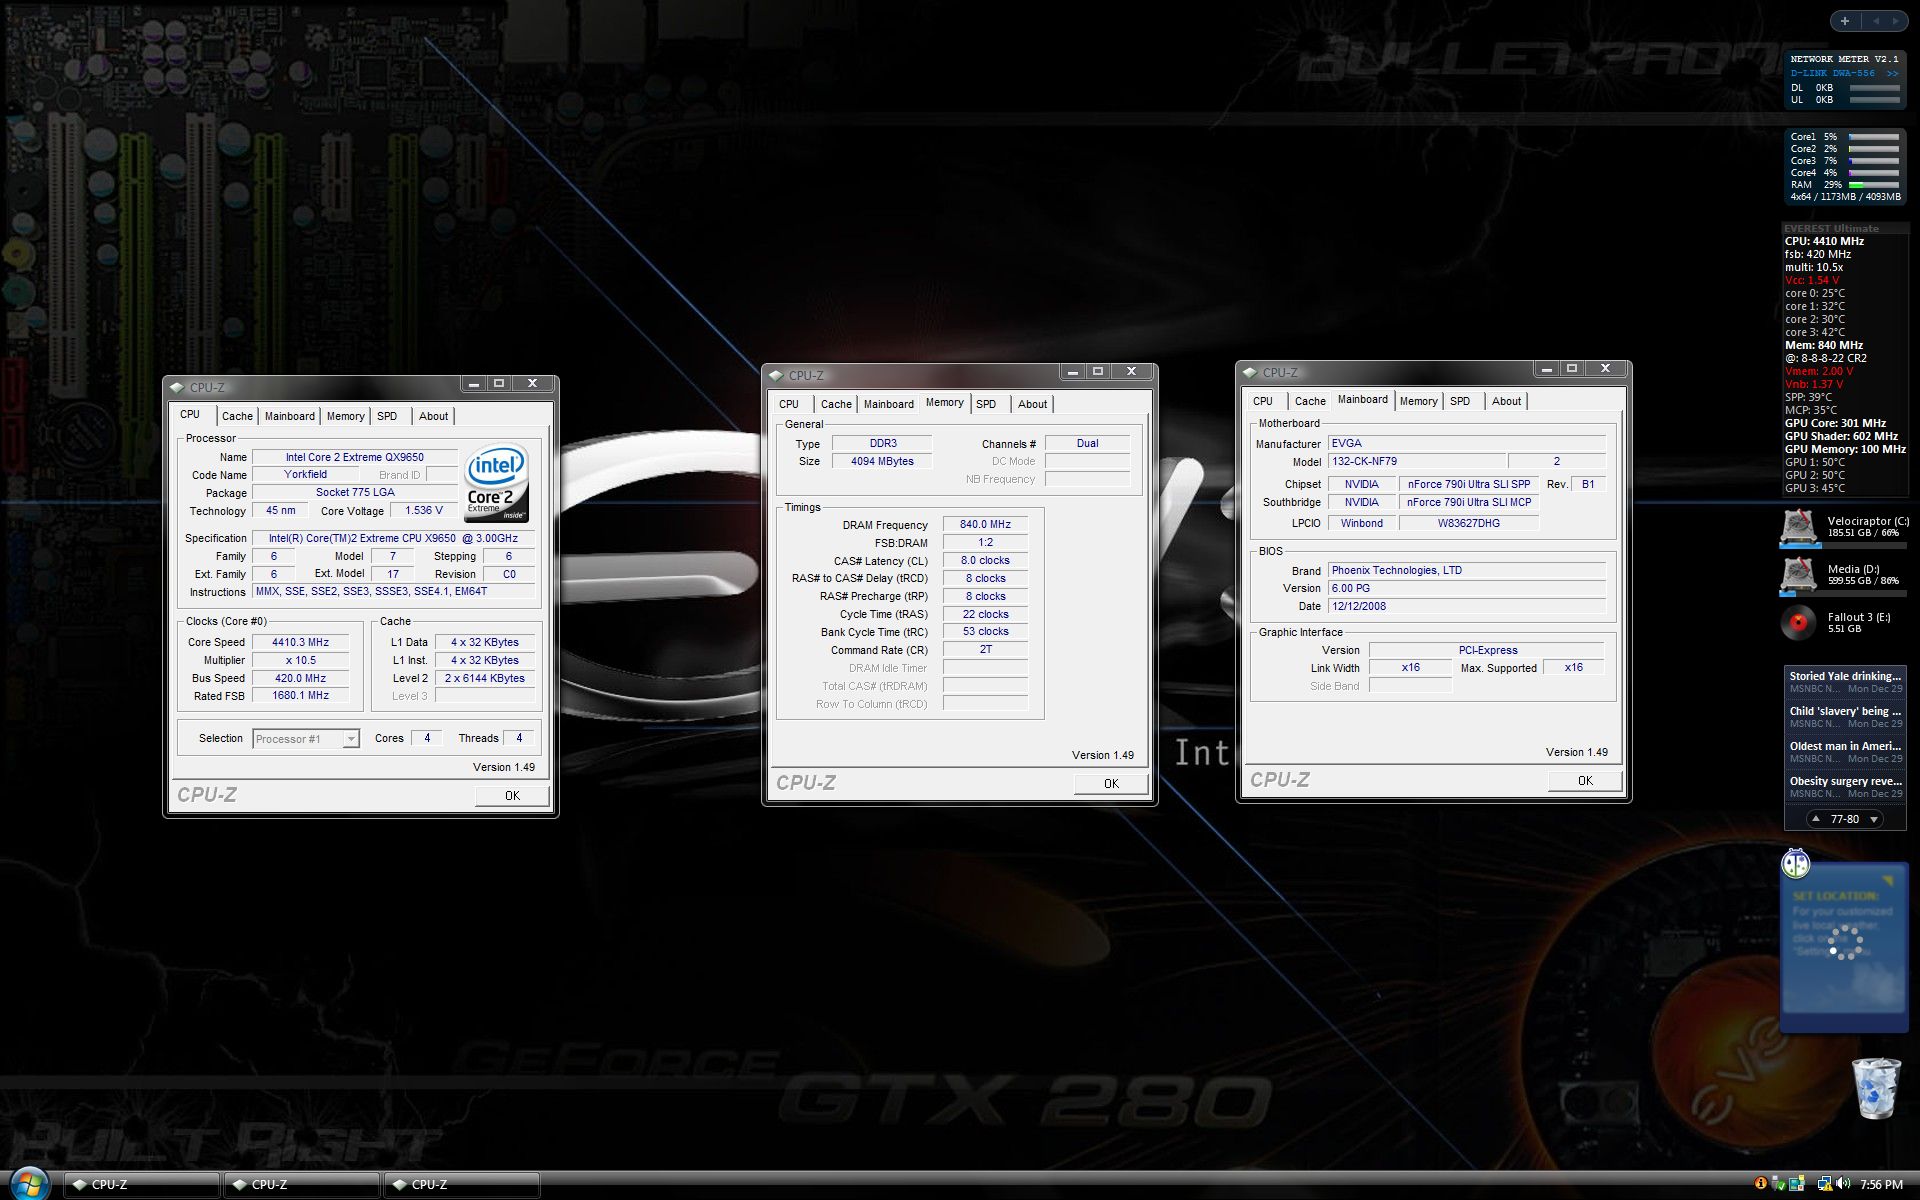Open Cache tab in right CPU-Z window
This screenshot has width=1920, height=1200.
(x=1310, y=401)
